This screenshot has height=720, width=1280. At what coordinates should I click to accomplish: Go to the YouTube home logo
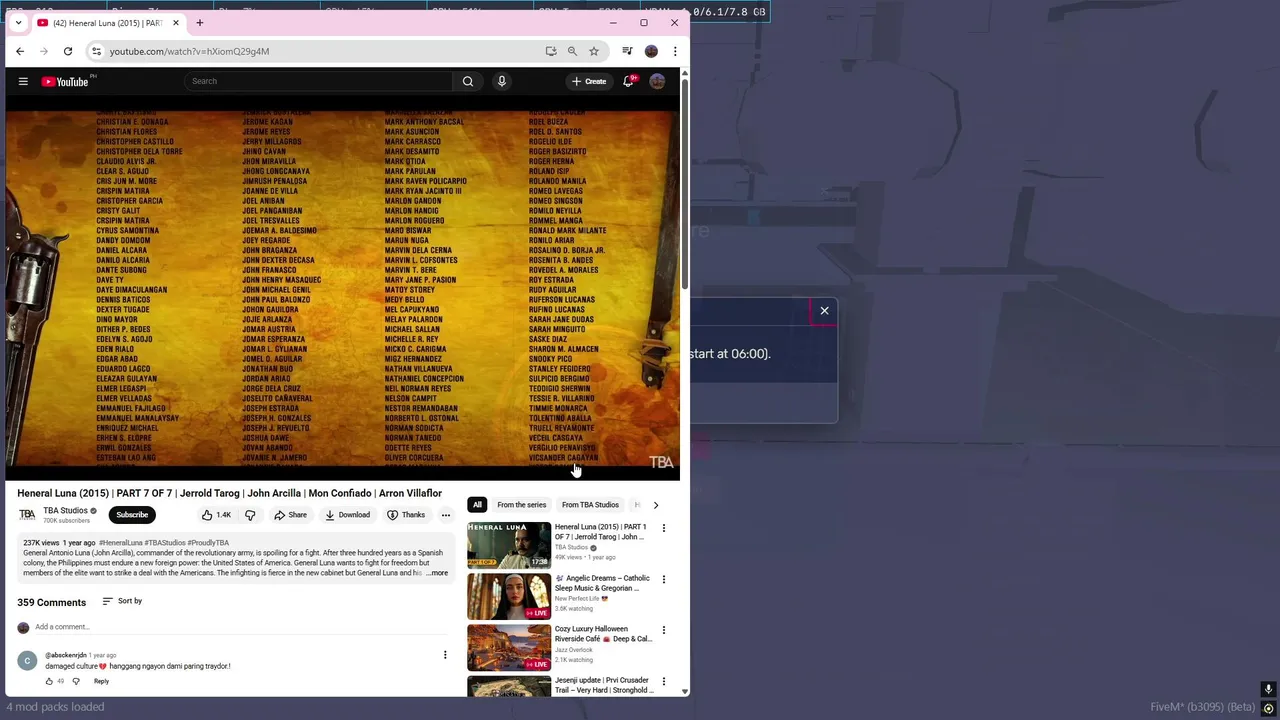tap(66, 81)
